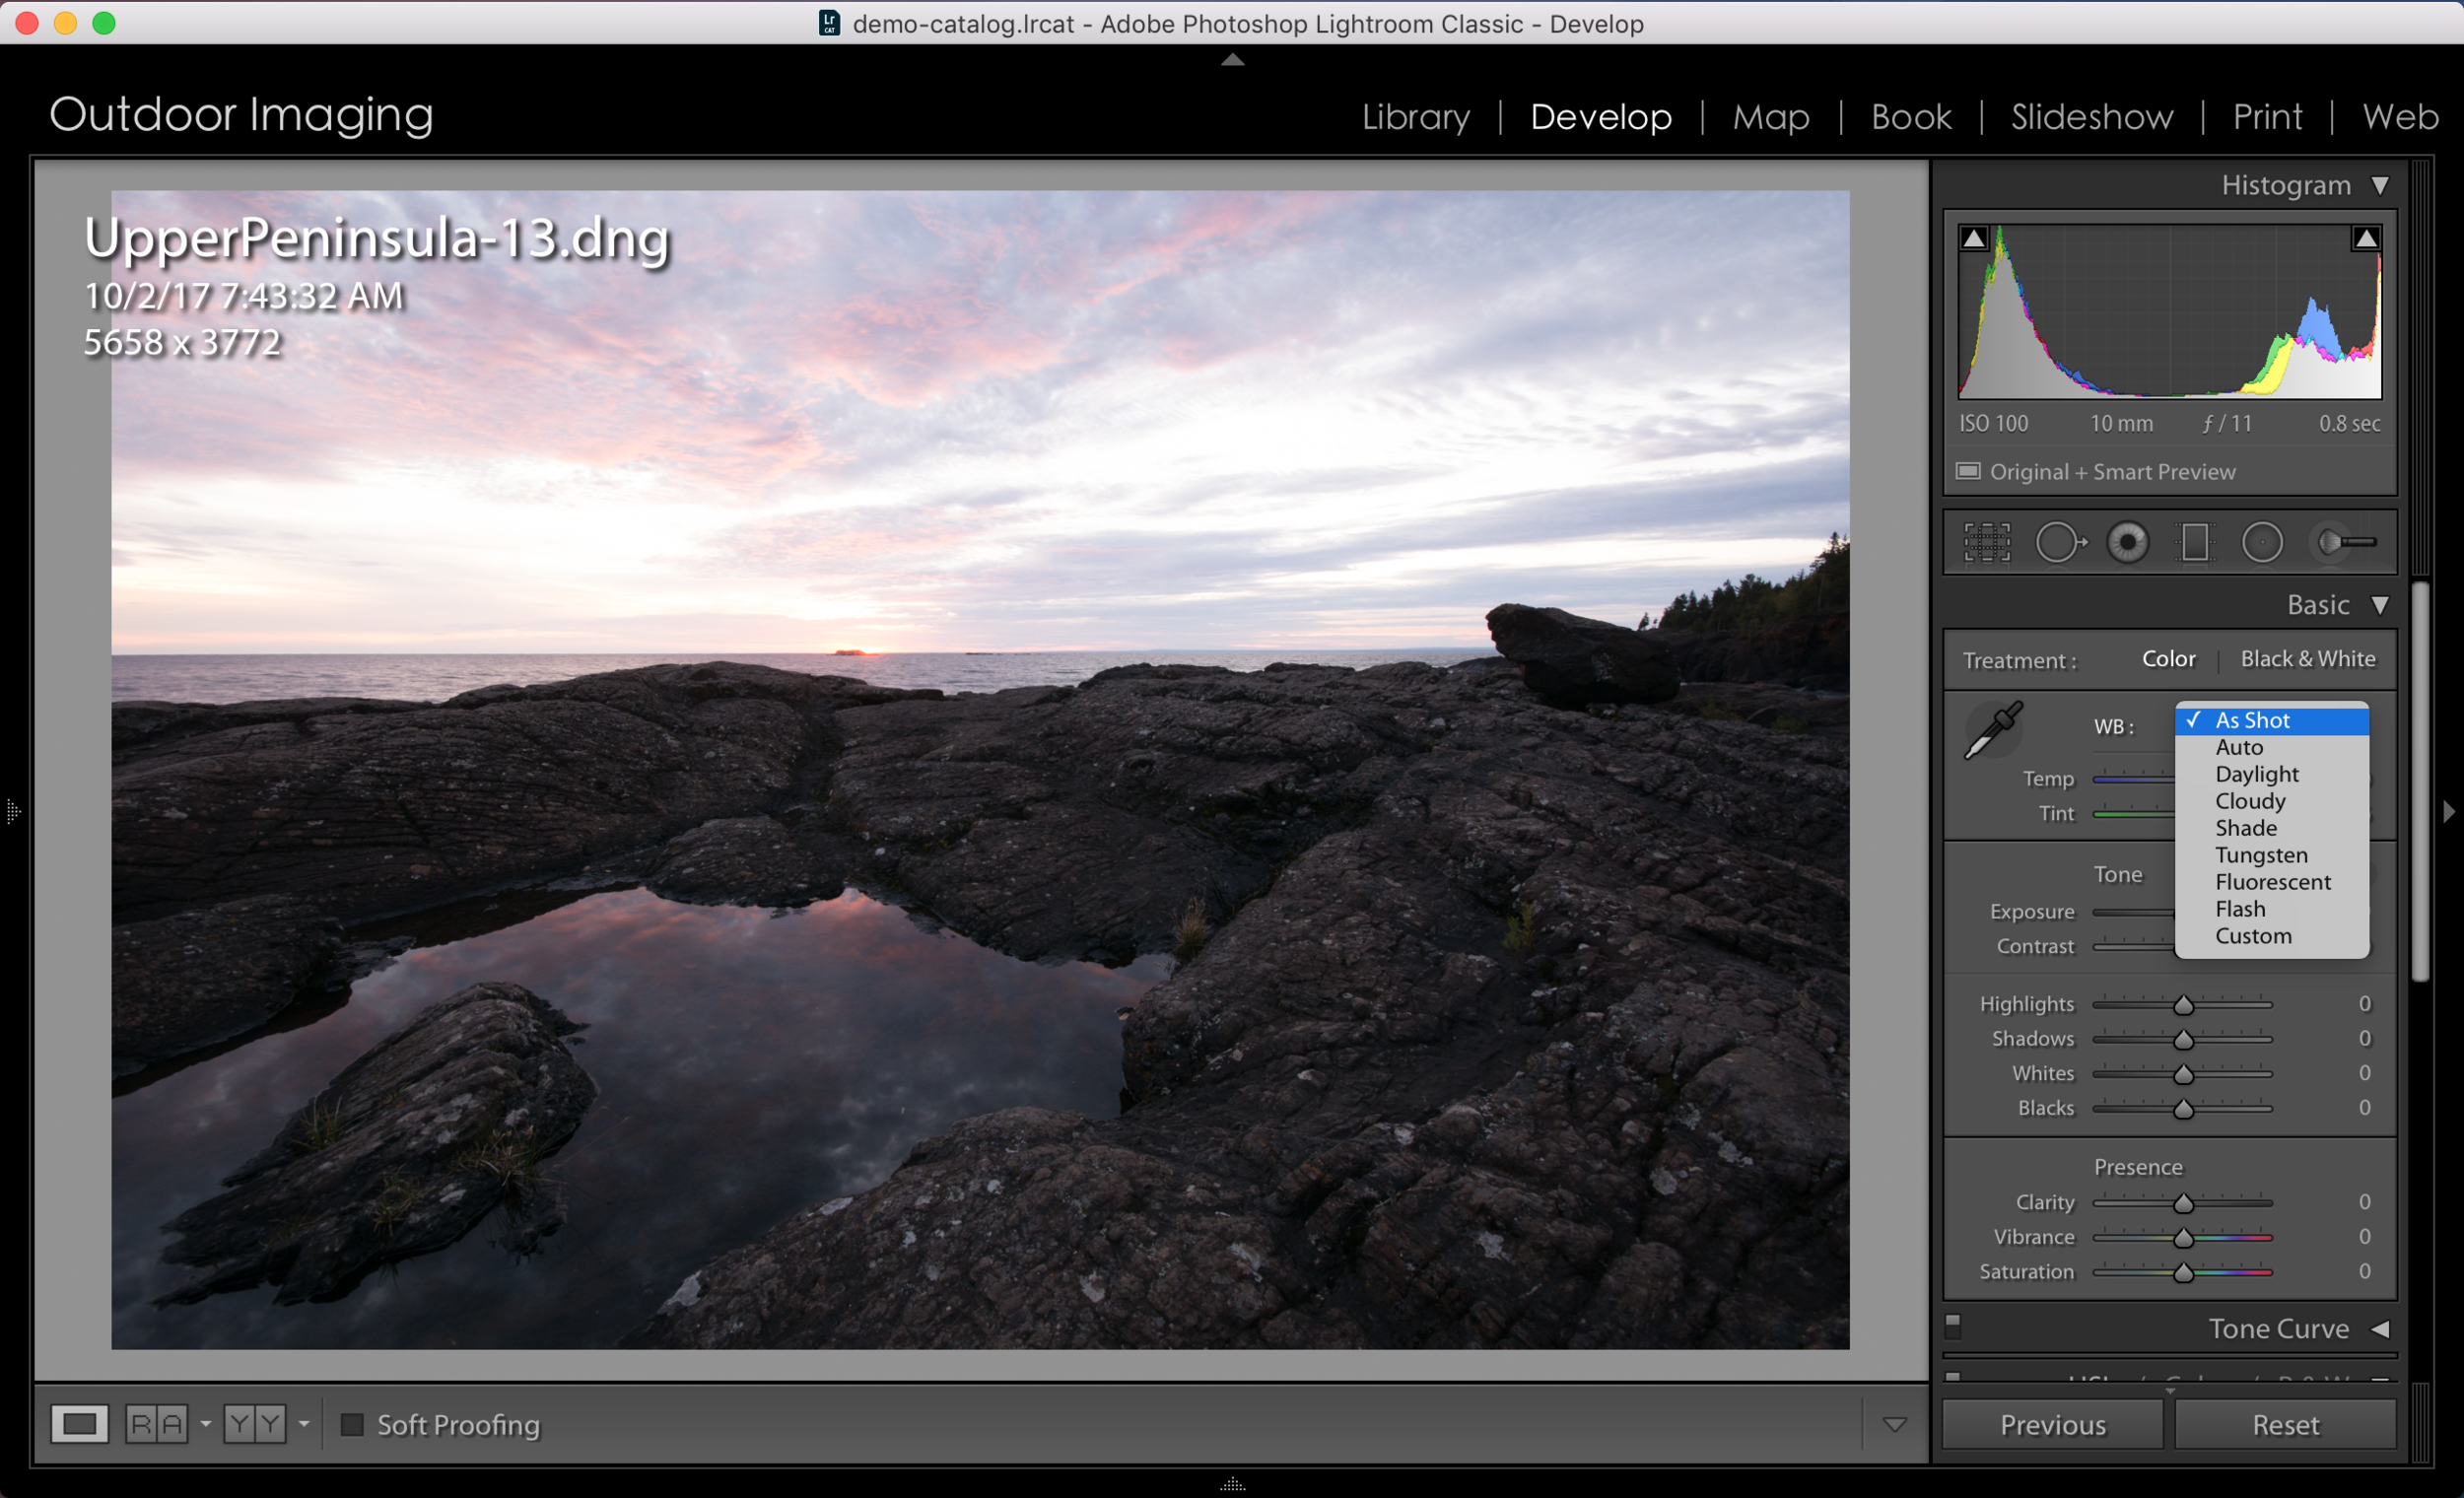Click the Saturation value field
Viewport: 2464px width, 1498px height.
click(x=2364, y=1272)
